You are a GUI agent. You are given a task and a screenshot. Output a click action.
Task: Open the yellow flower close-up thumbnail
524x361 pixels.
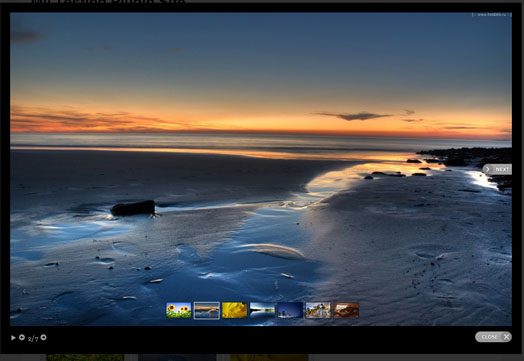point(235,310)
